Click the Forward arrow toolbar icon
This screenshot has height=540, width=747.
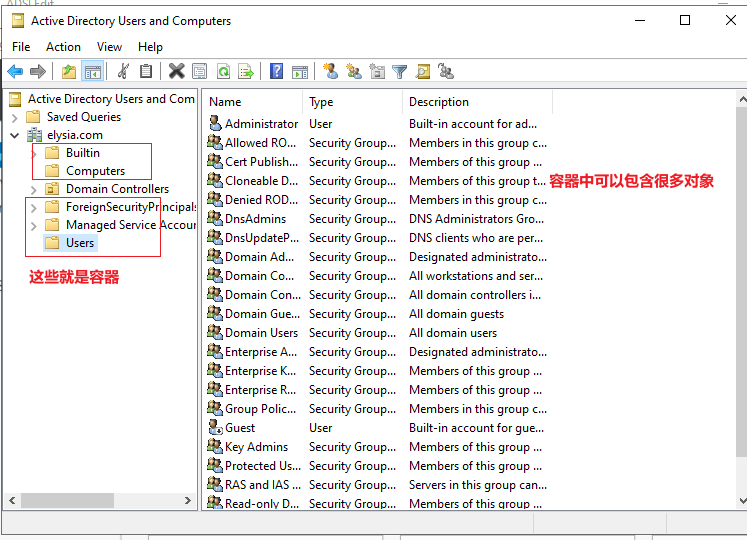click(38, 71)
